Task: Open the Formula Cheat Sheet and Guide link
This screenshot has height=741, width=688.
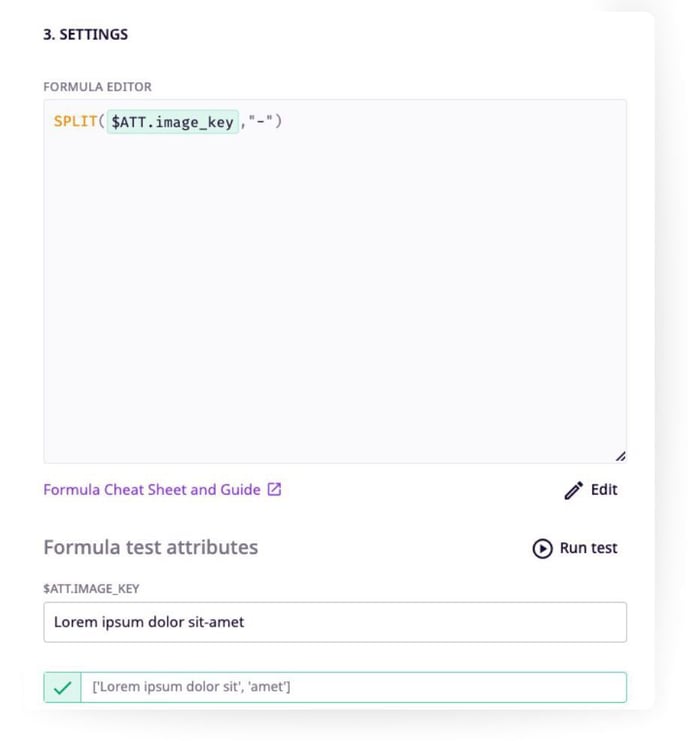Action: pyautogui.click(x=152, y=490)
